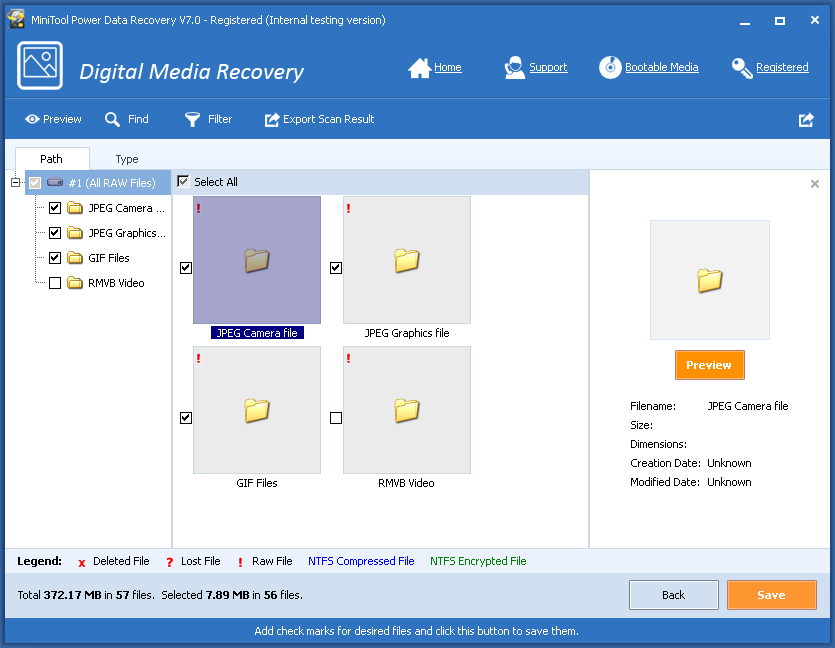The image size is (835, 648).
Task: Uncheck JPEG Graphics in the tree
Action: [x=55, y=233]
